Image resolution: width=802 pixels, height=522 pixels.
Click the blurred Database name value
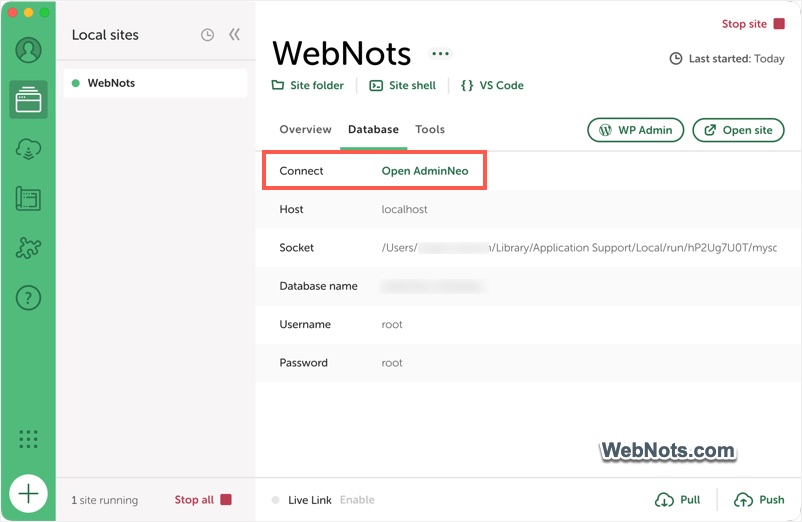[x=433, y=286]
